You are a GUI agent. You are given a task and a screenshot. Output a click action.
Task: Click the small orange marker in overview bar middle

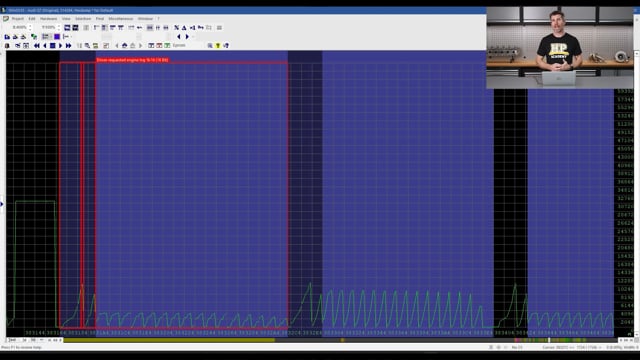342,340
